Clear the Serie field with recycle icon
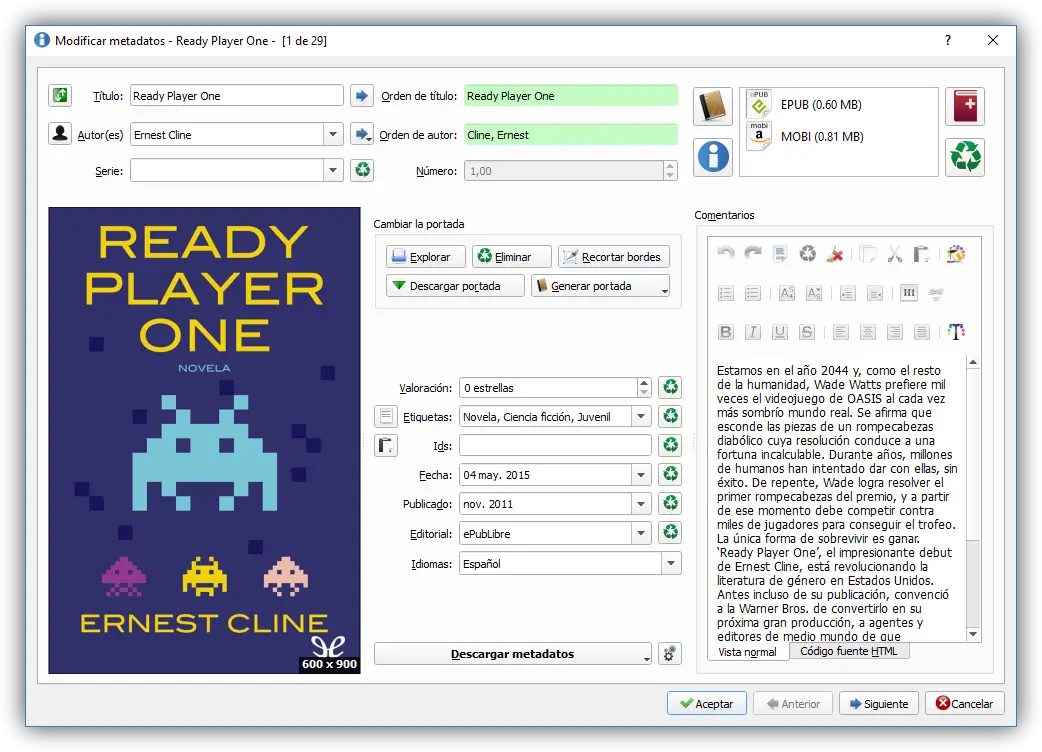This screenshot has height=752, width=1042. (x=362, y=170)
